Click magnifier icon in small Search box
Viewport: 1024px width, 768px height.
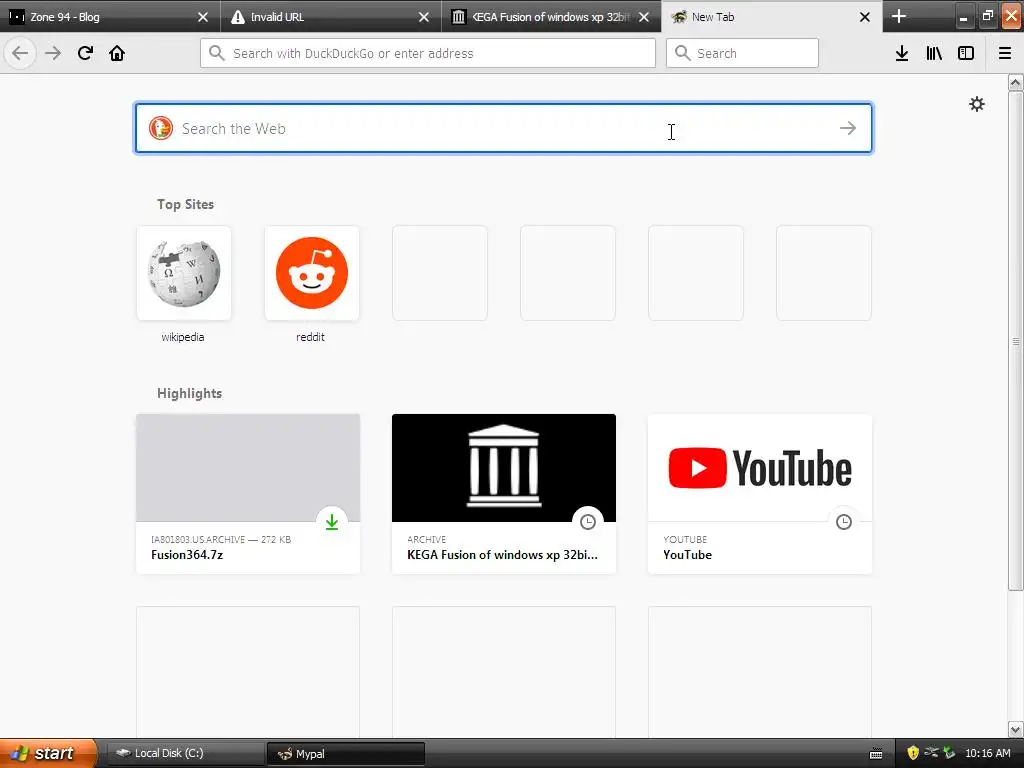[x=682, y=53]
